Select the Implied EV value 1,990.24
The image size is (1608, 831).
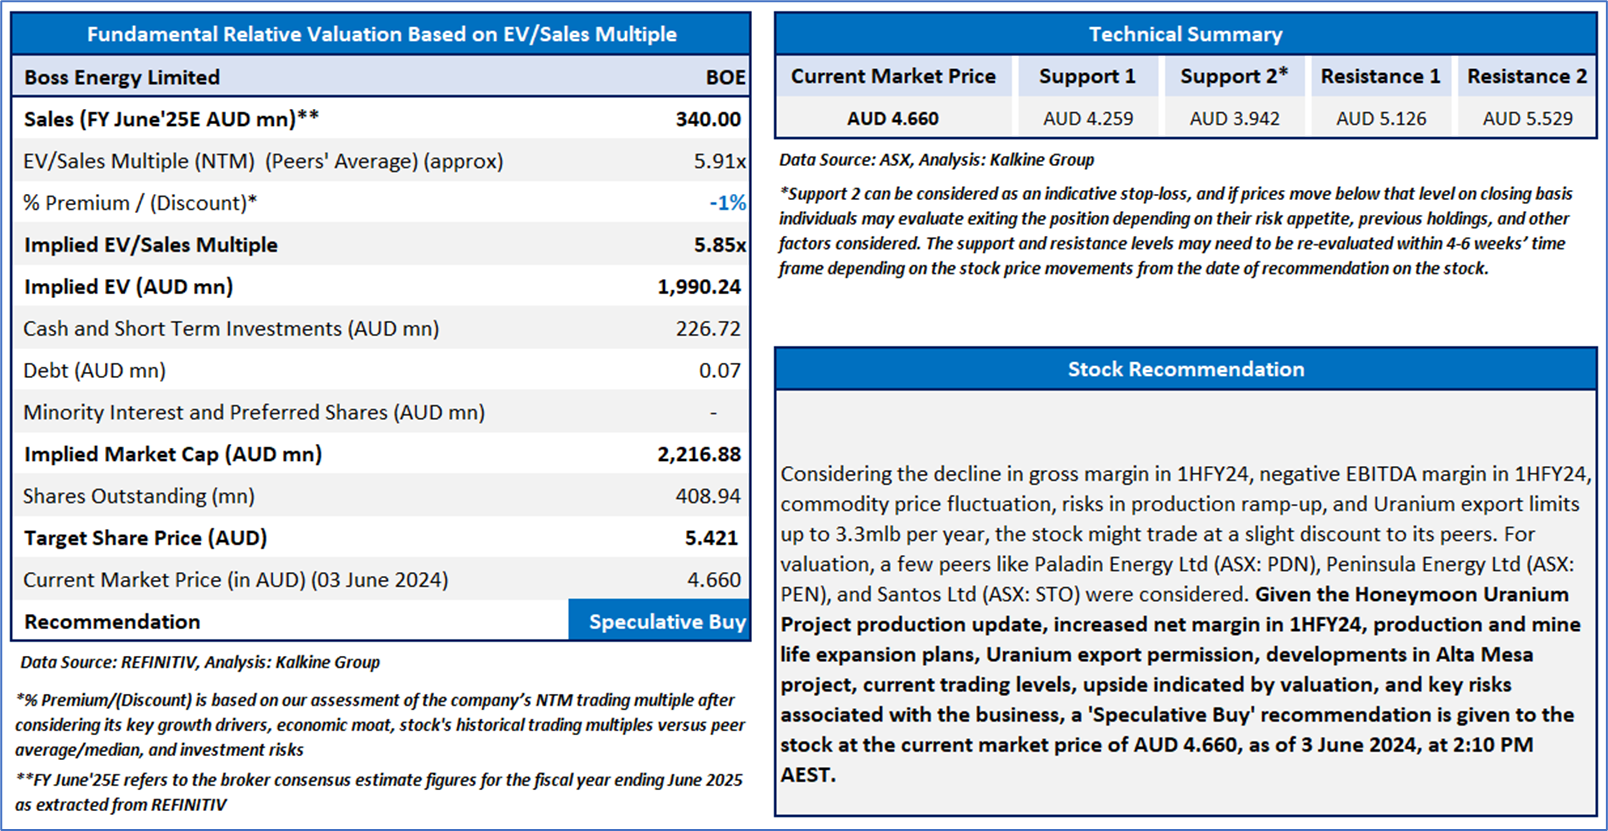699,287
